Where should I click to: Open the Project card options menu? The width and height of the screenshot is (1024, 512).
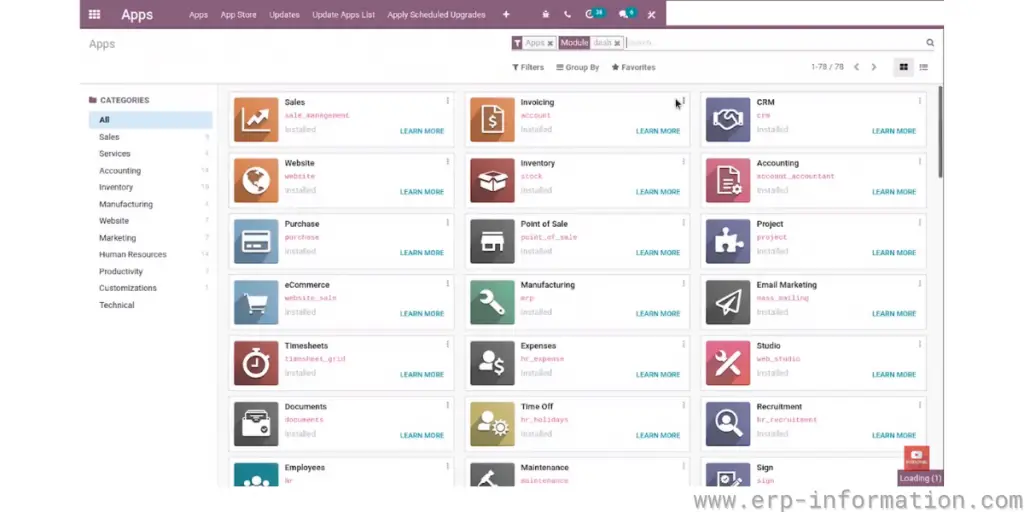920,223
